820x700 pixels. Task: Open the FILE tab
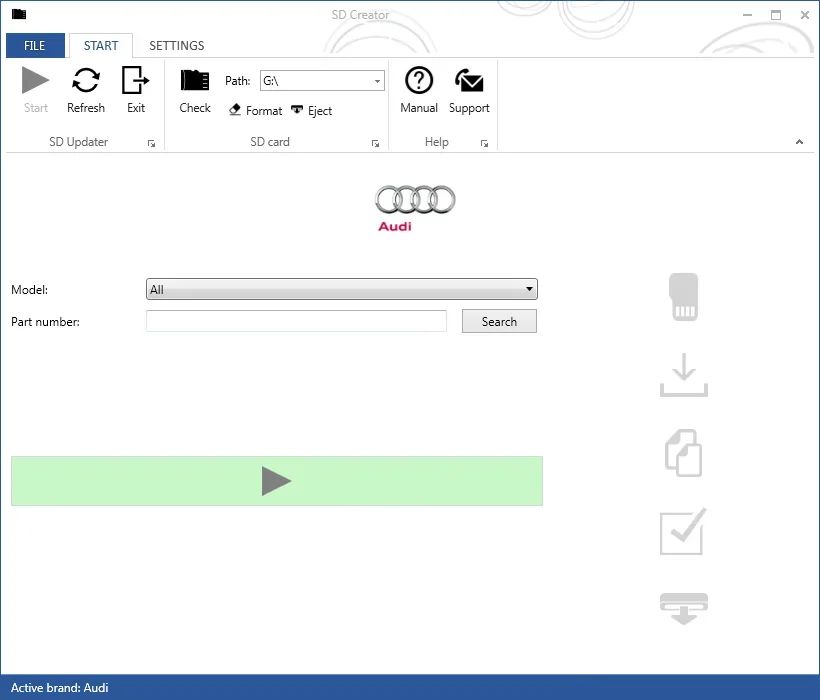(x=35, y=45)
